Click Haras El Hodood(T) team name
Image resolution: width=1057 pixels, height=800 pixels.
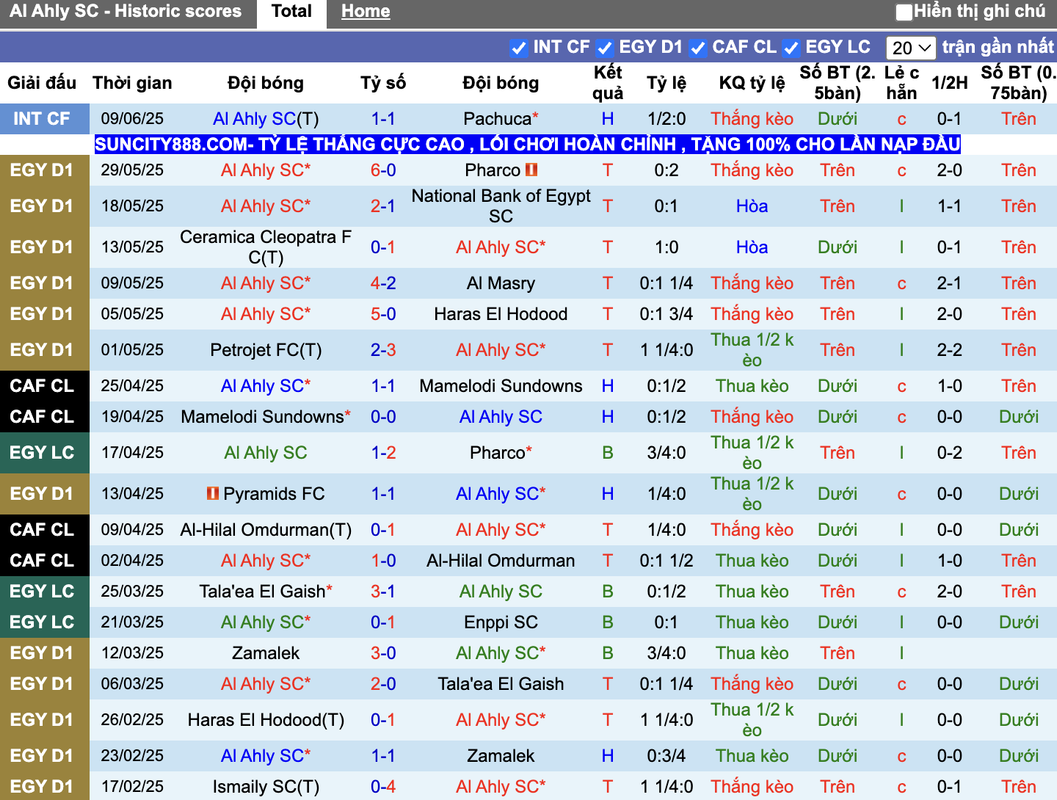[266, 720]
